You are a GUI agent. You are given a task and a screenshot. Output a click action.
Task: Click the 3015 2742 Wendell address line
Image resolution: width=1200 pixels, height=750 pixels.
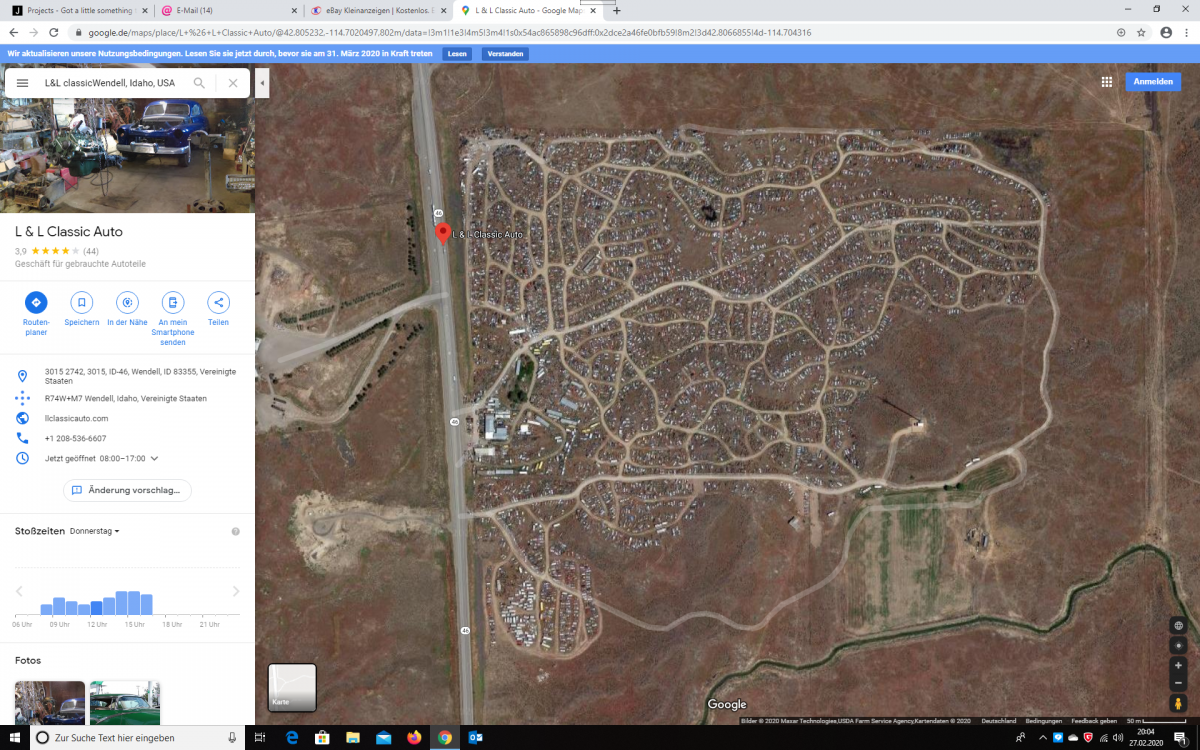tap(140, 375)
